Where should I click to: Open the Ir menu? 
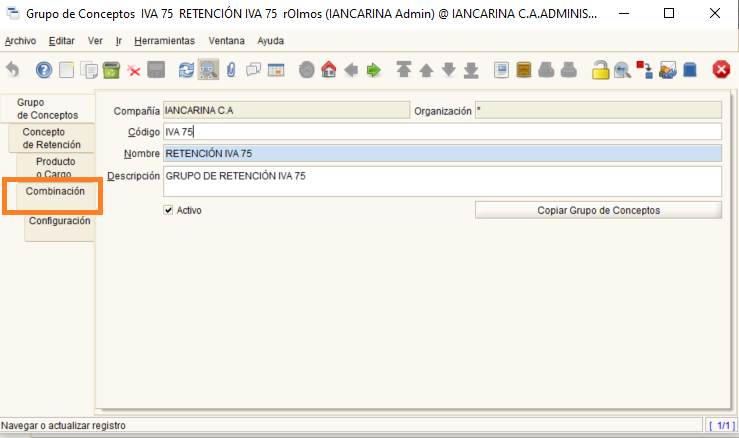click(119, 41)
